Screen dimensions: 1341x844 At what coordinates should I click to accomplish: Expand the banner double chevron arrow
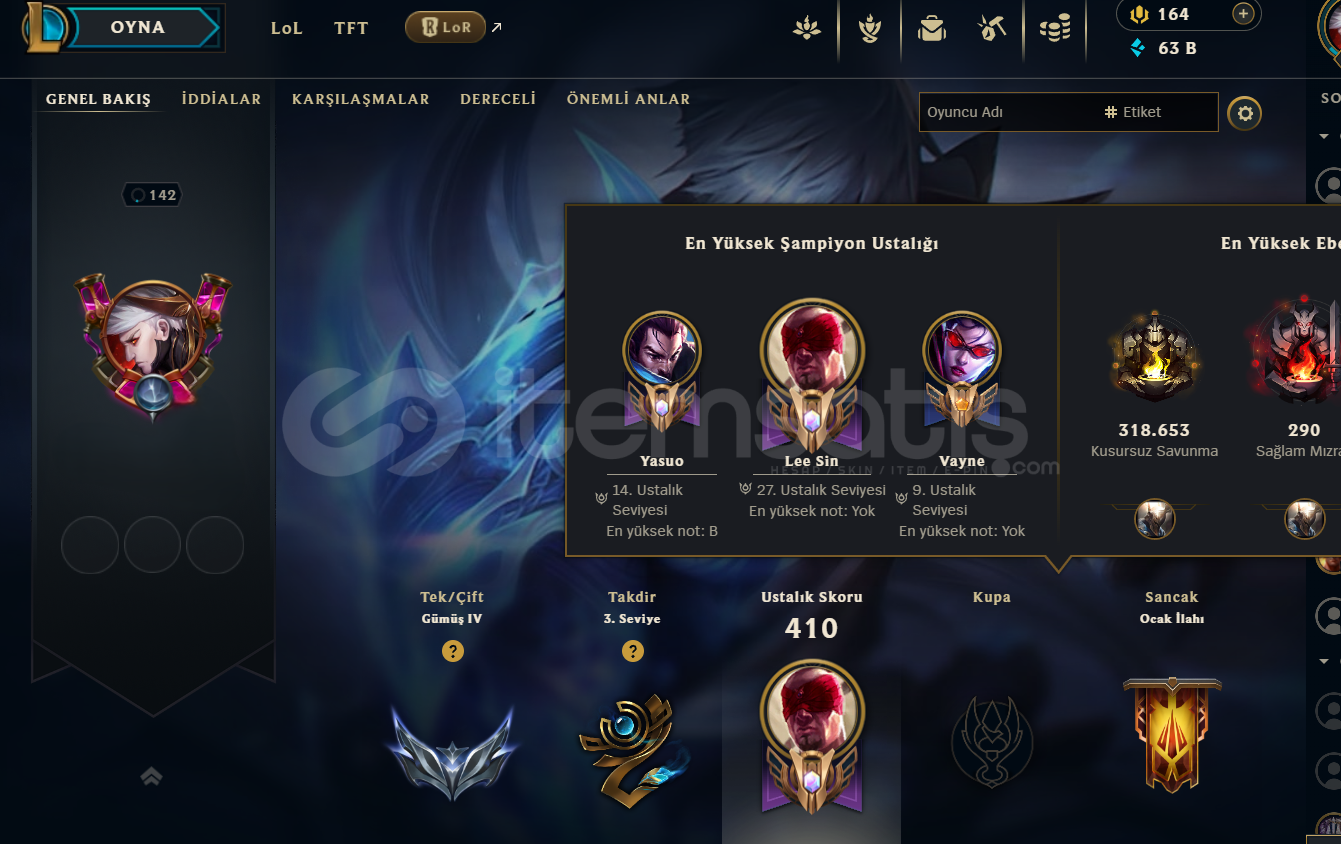pos(152,776)
